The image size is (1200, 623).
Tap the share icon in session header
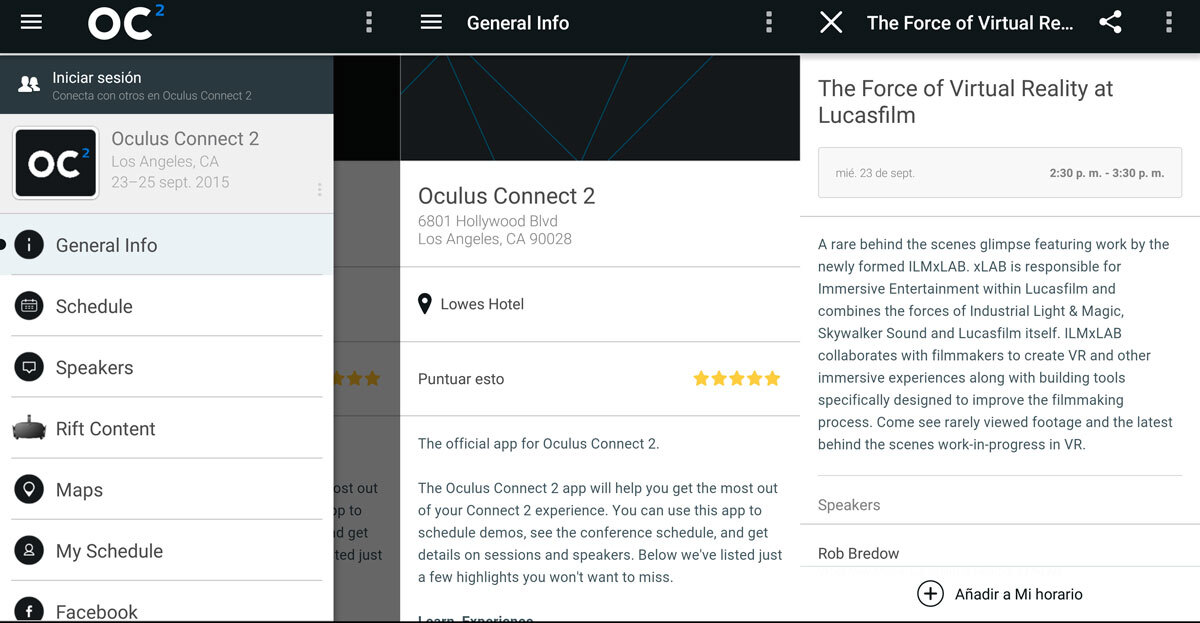point(1110,23)
